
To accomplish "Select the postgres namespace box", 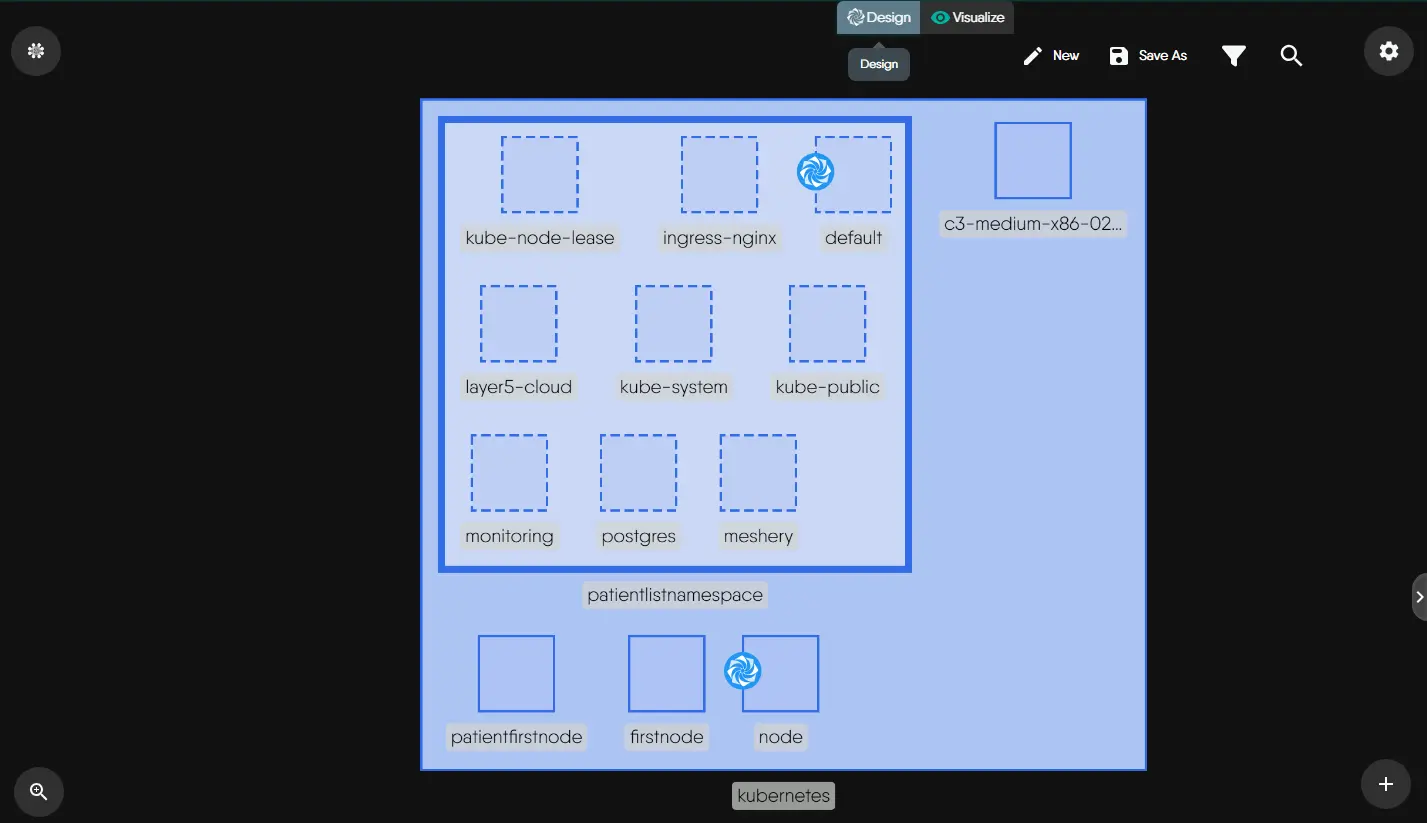I will point(638,472).
